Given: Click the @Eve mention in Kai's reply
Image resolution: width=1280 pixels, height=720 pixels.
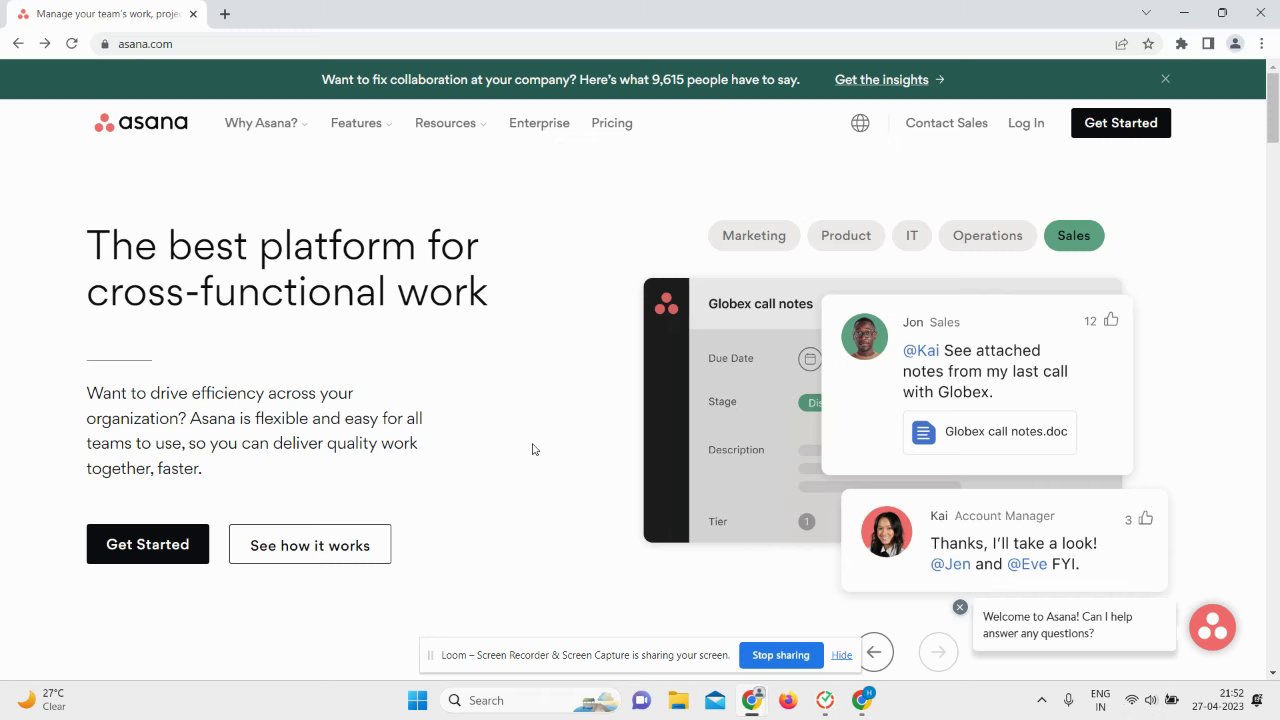Looking at the screenshot, I should click(x=1027, y=564).
